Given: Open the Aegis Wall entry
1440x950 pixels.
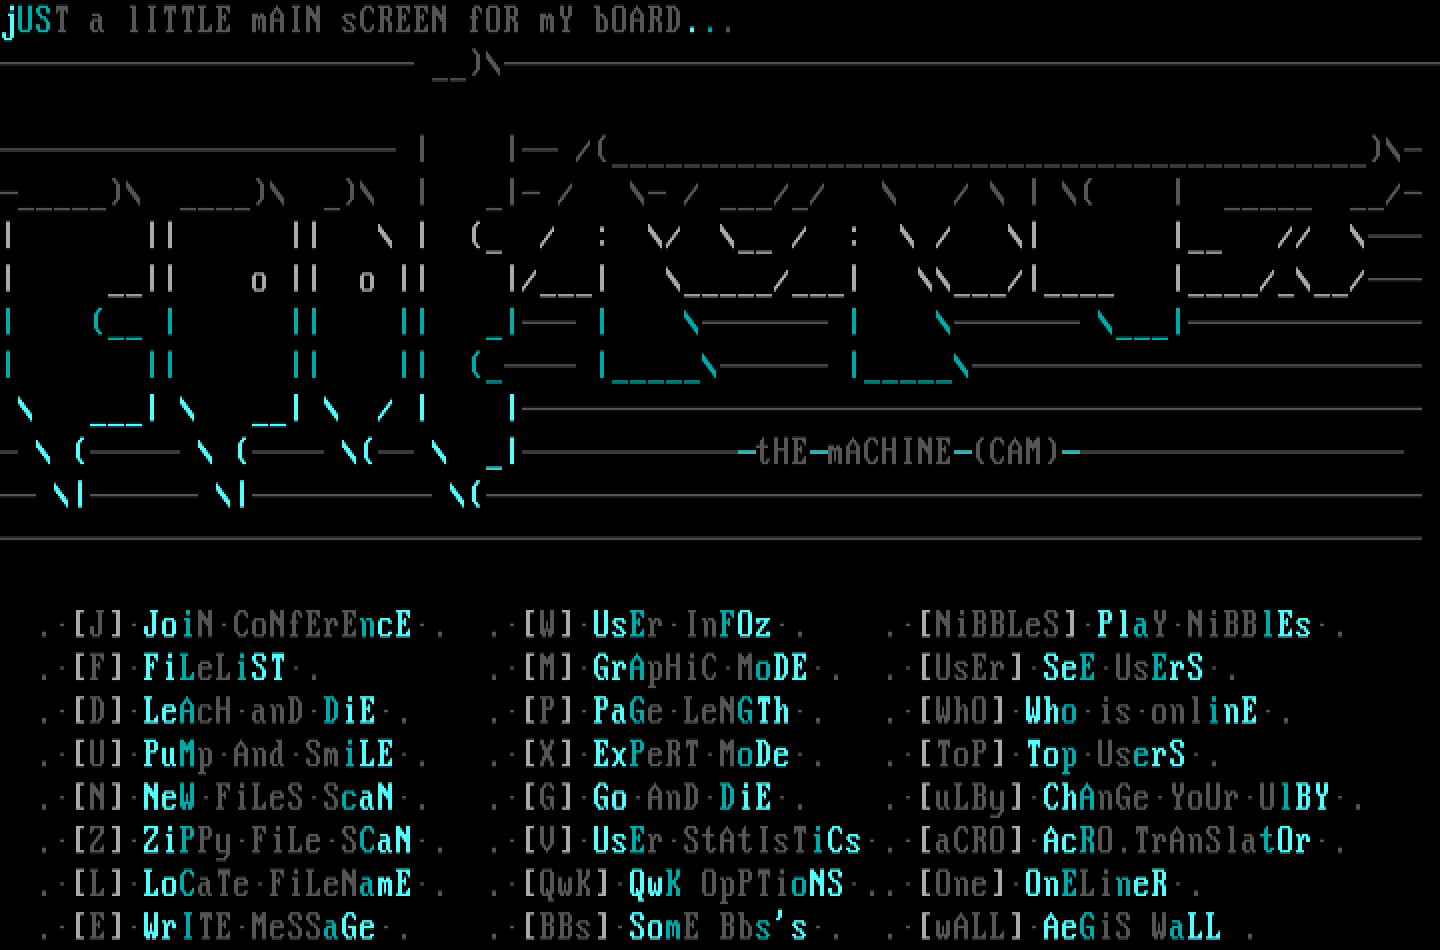Looking at the screenshot, I should tap(1131, 927).
